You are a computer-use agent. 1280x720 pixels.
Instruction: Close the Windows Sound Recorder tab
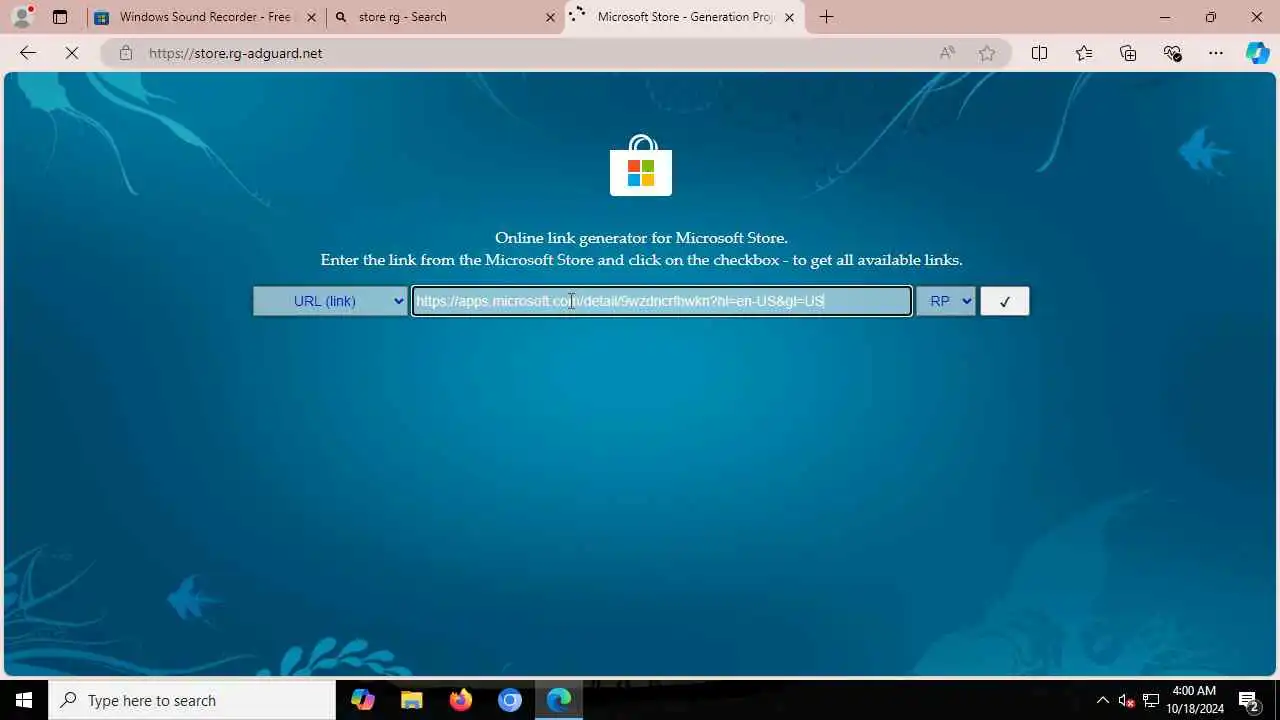(x=311, y=17)
